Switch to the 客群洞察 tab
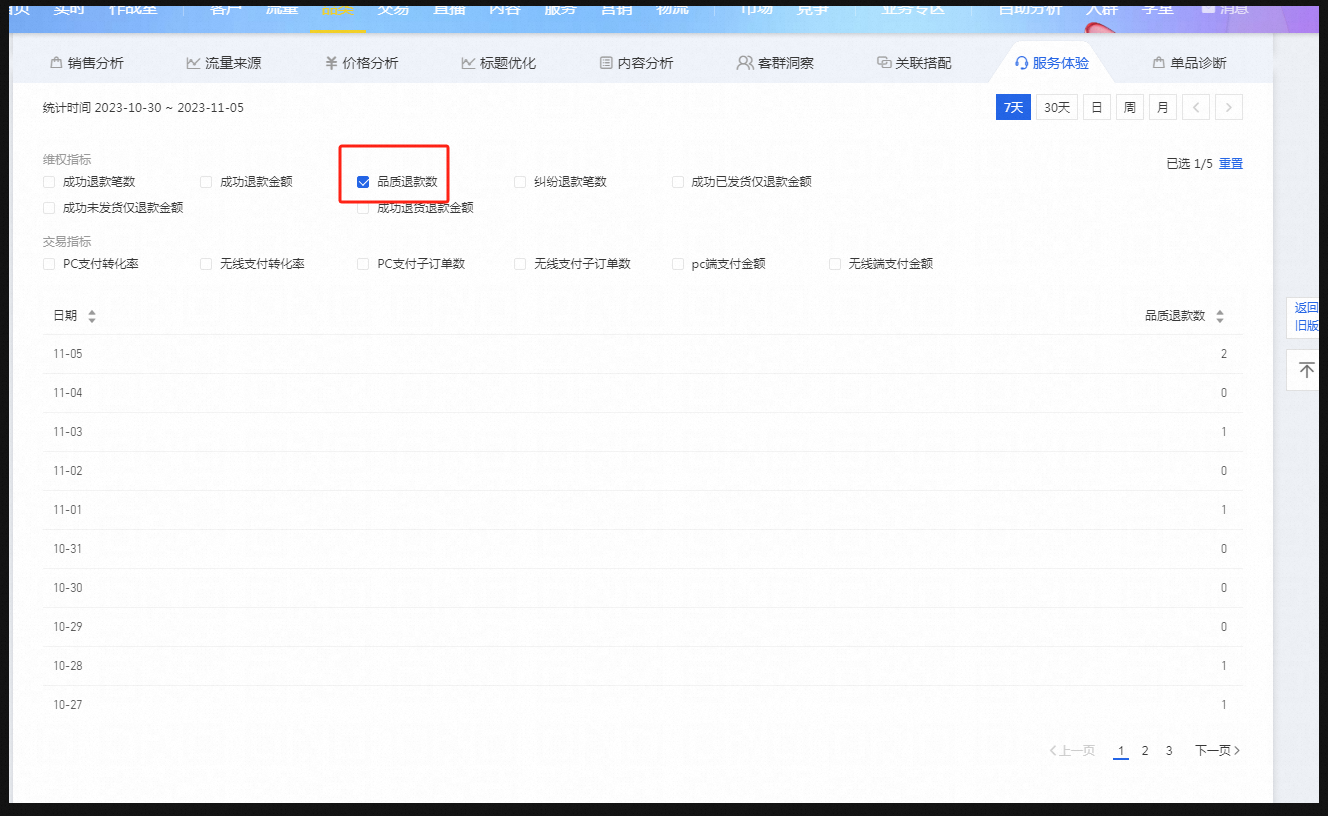This screenshot has width=1328, height=816. [x=775, y=63]
